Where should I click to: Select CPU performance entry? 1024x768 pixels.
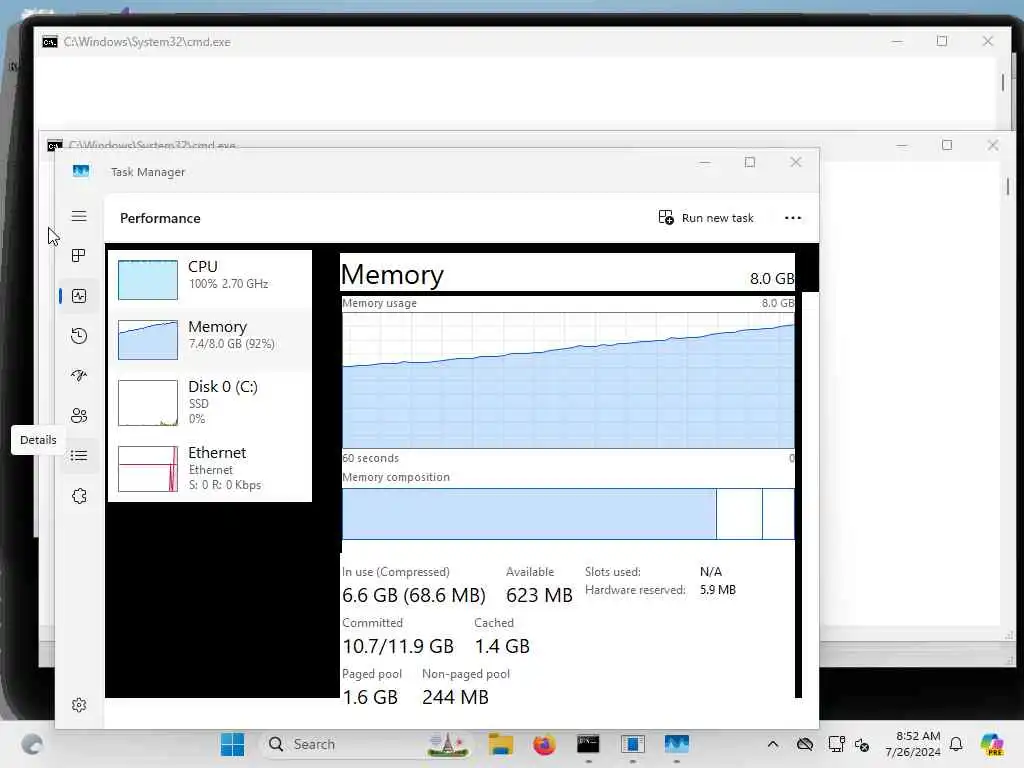tap(210, 280)
